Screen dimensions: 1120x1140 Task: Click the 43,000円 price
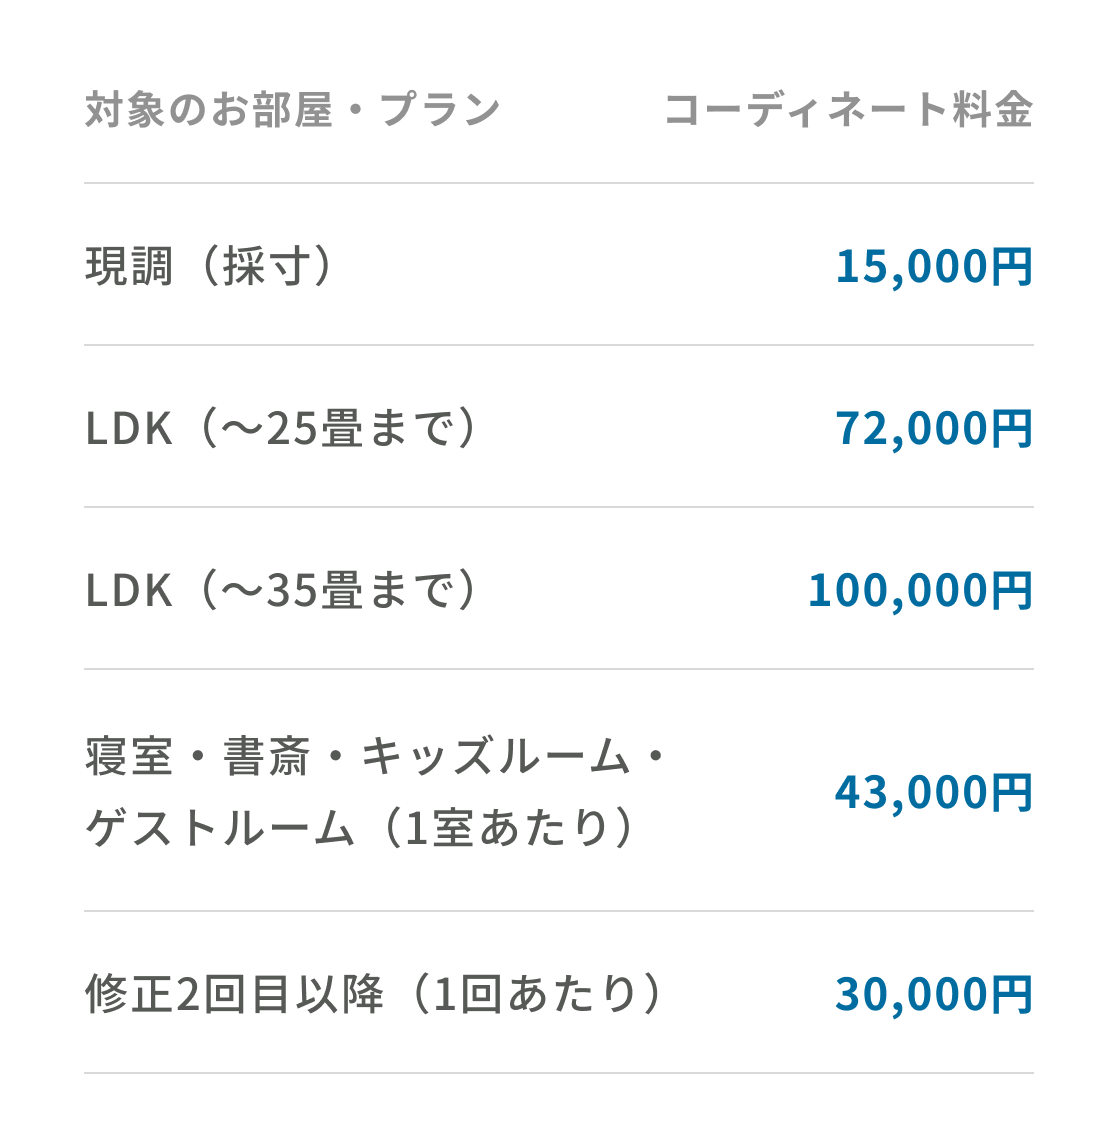pos(935,792)
